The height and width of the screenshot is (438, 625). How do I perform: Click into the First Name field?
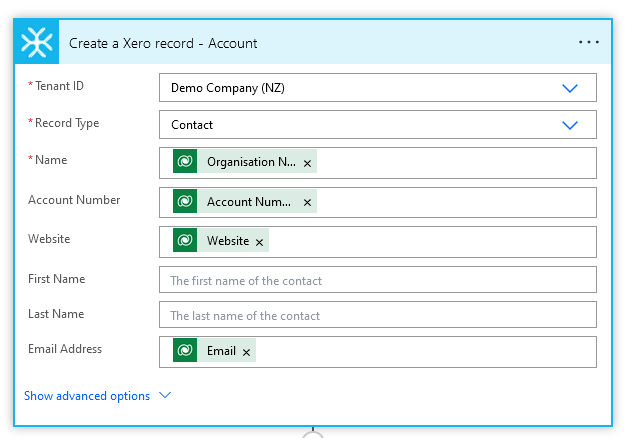378,279
